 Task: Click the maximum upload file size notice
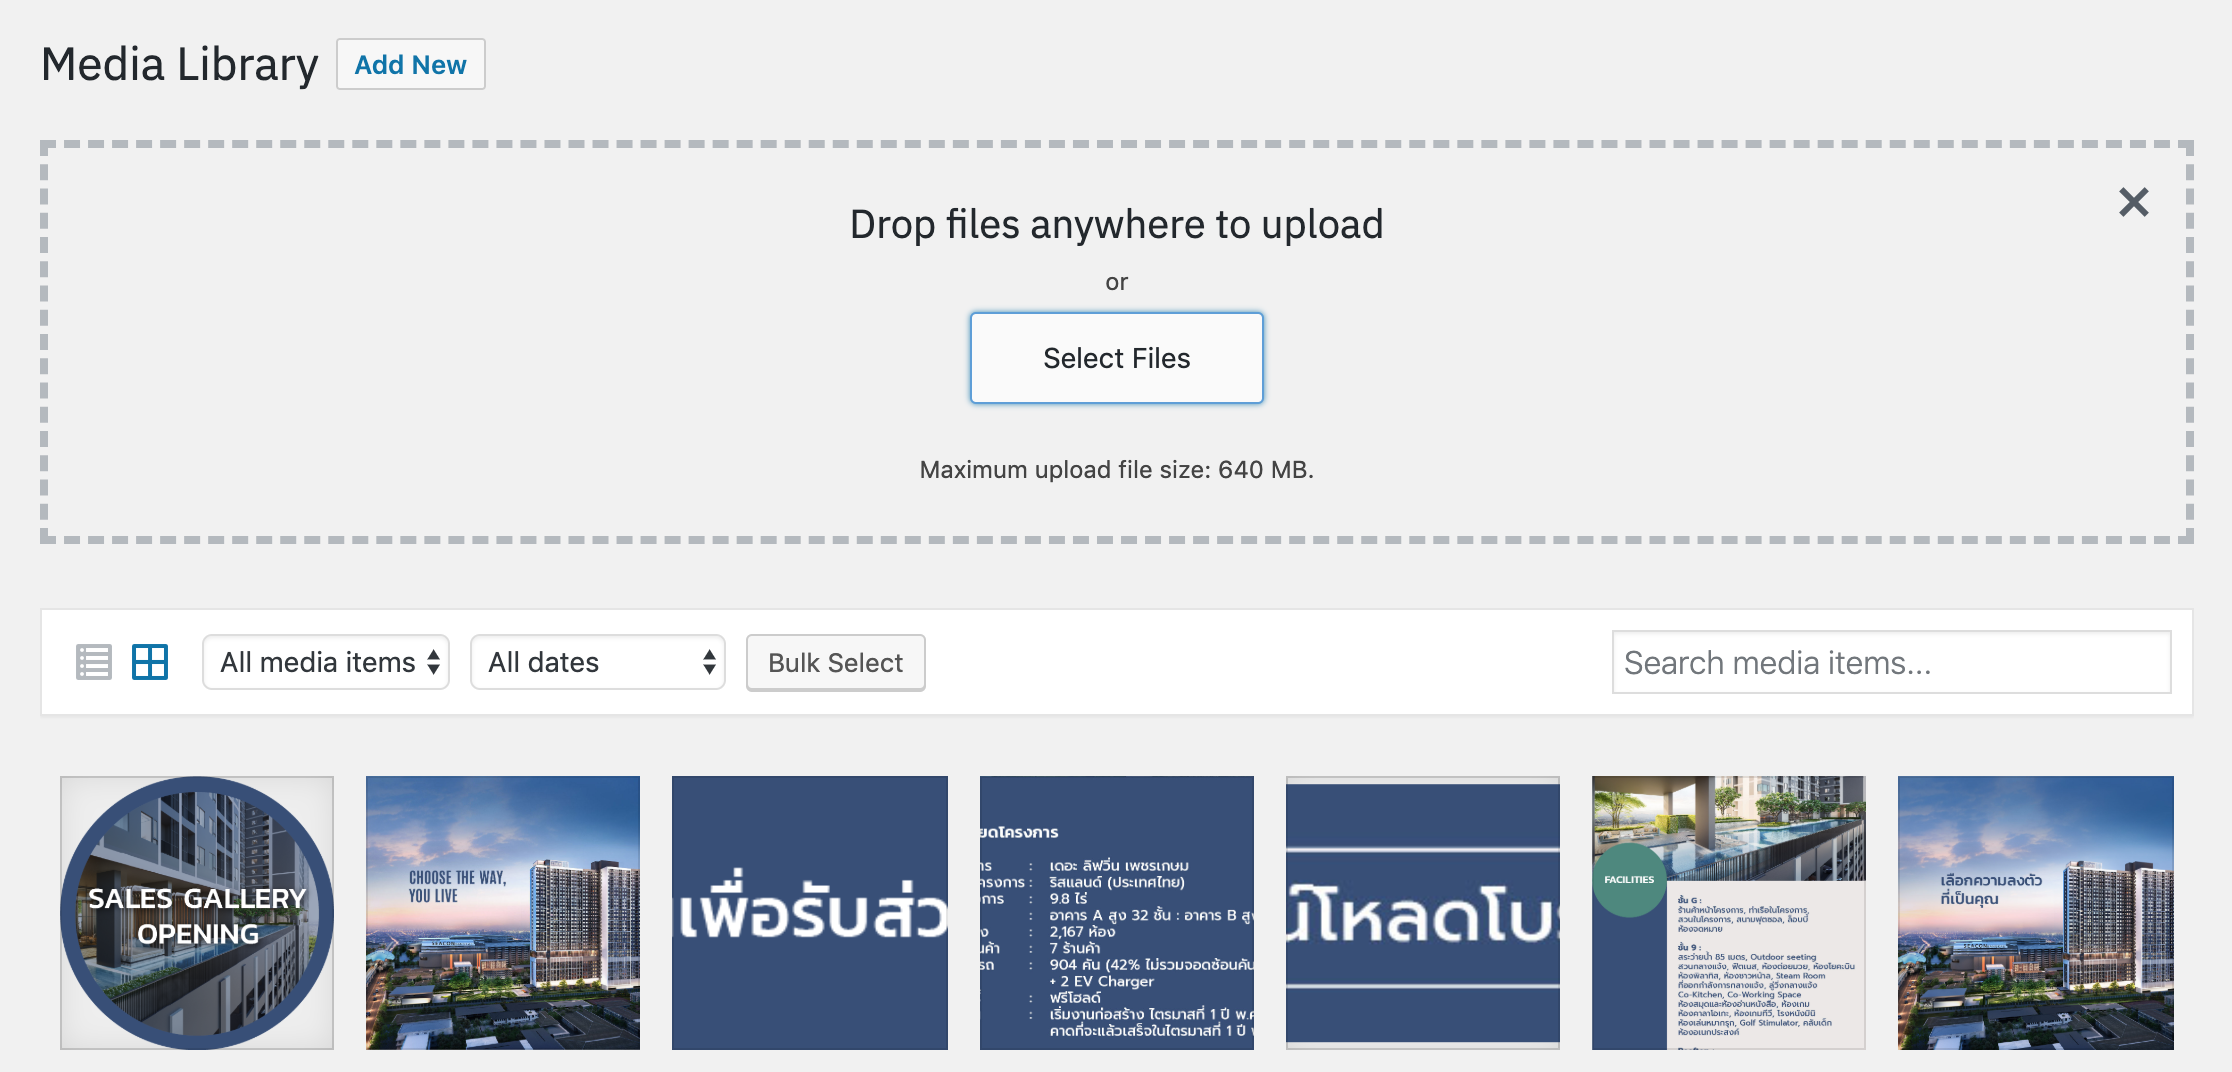coord(1116,470)
